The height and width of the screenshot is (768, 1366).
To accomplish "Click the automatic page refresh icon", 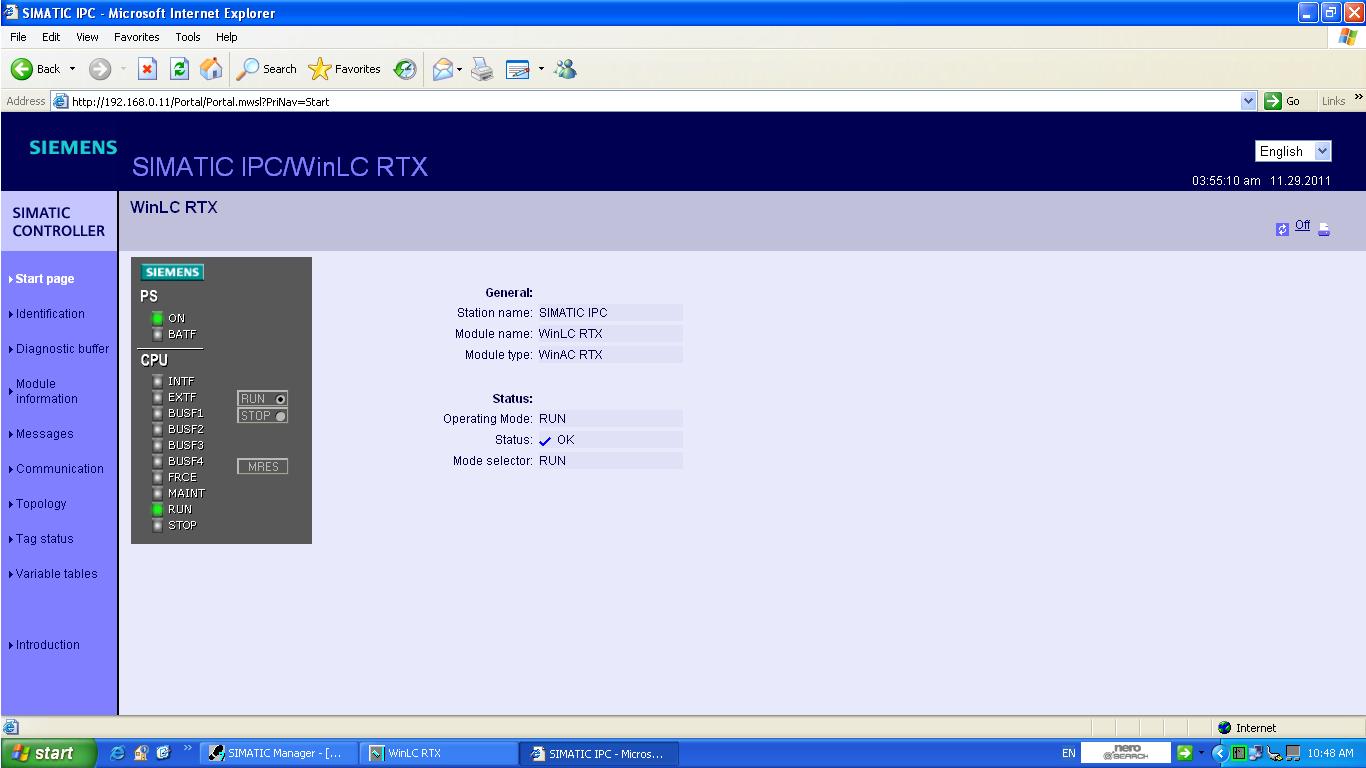I will (1282, 229).
